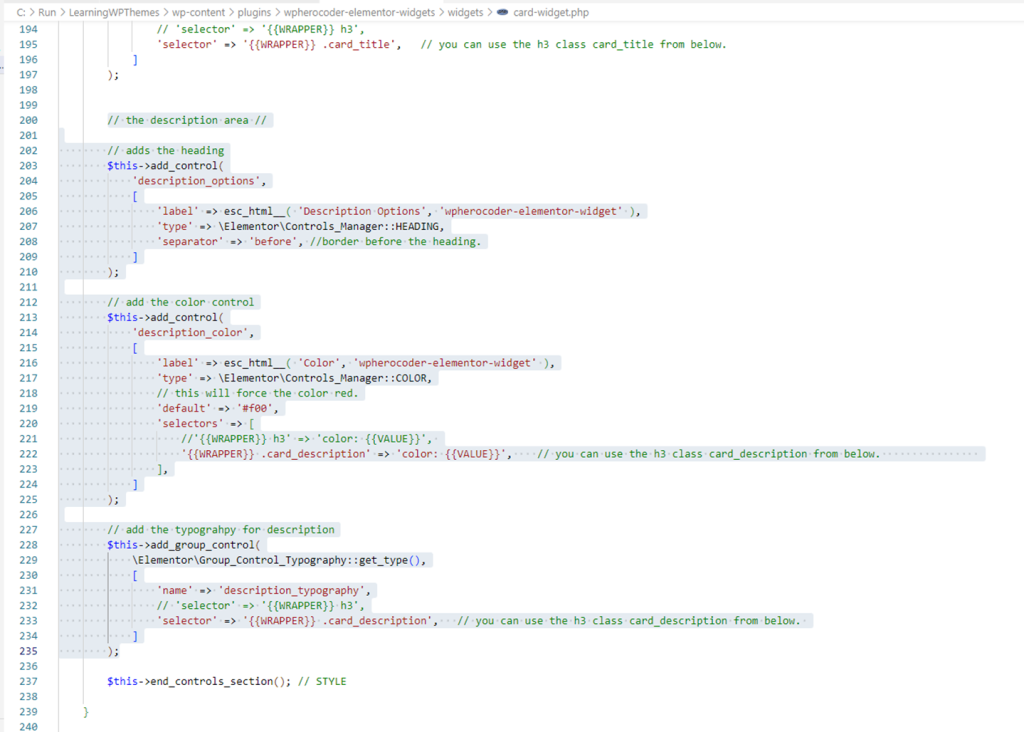Click line number 203 in the gutter
1024x732 pixels.
(x=28, y=166)
